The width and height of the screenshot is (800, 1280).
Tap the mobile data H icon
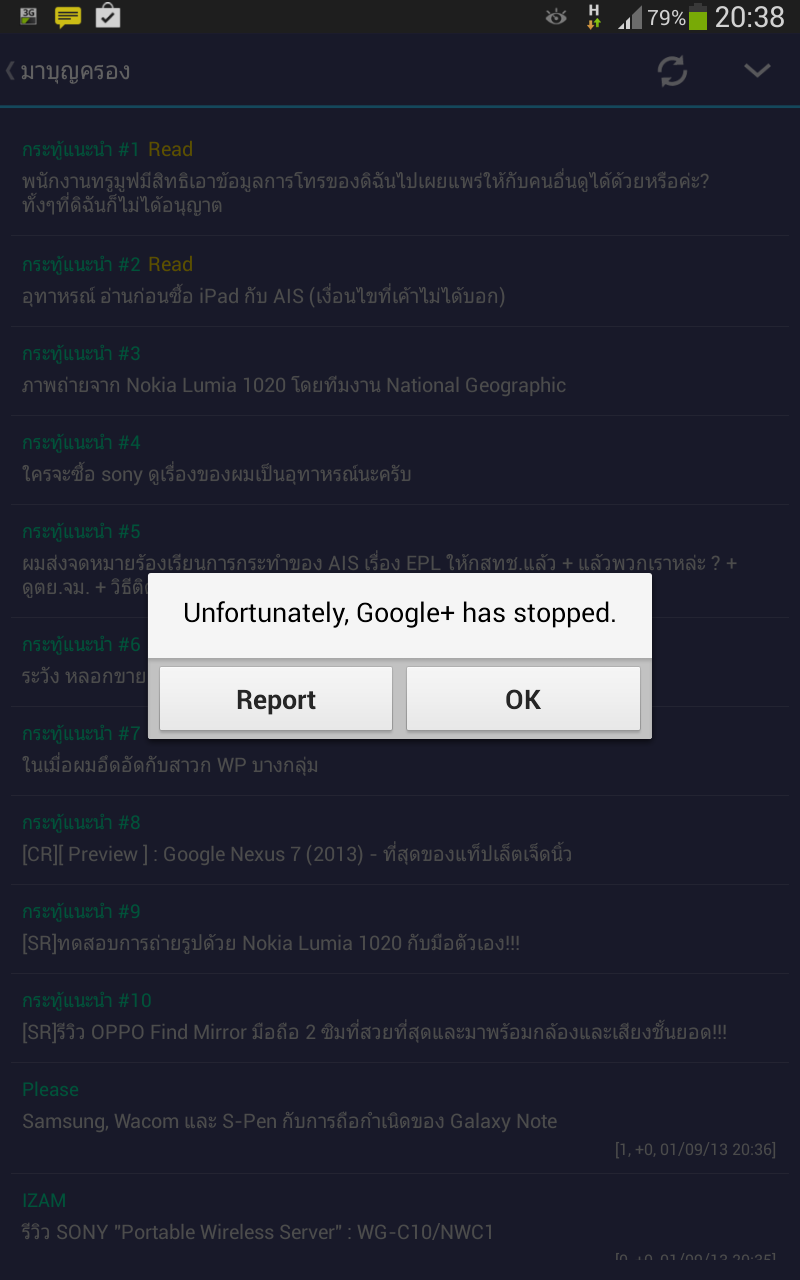click(x=594, y=17)
